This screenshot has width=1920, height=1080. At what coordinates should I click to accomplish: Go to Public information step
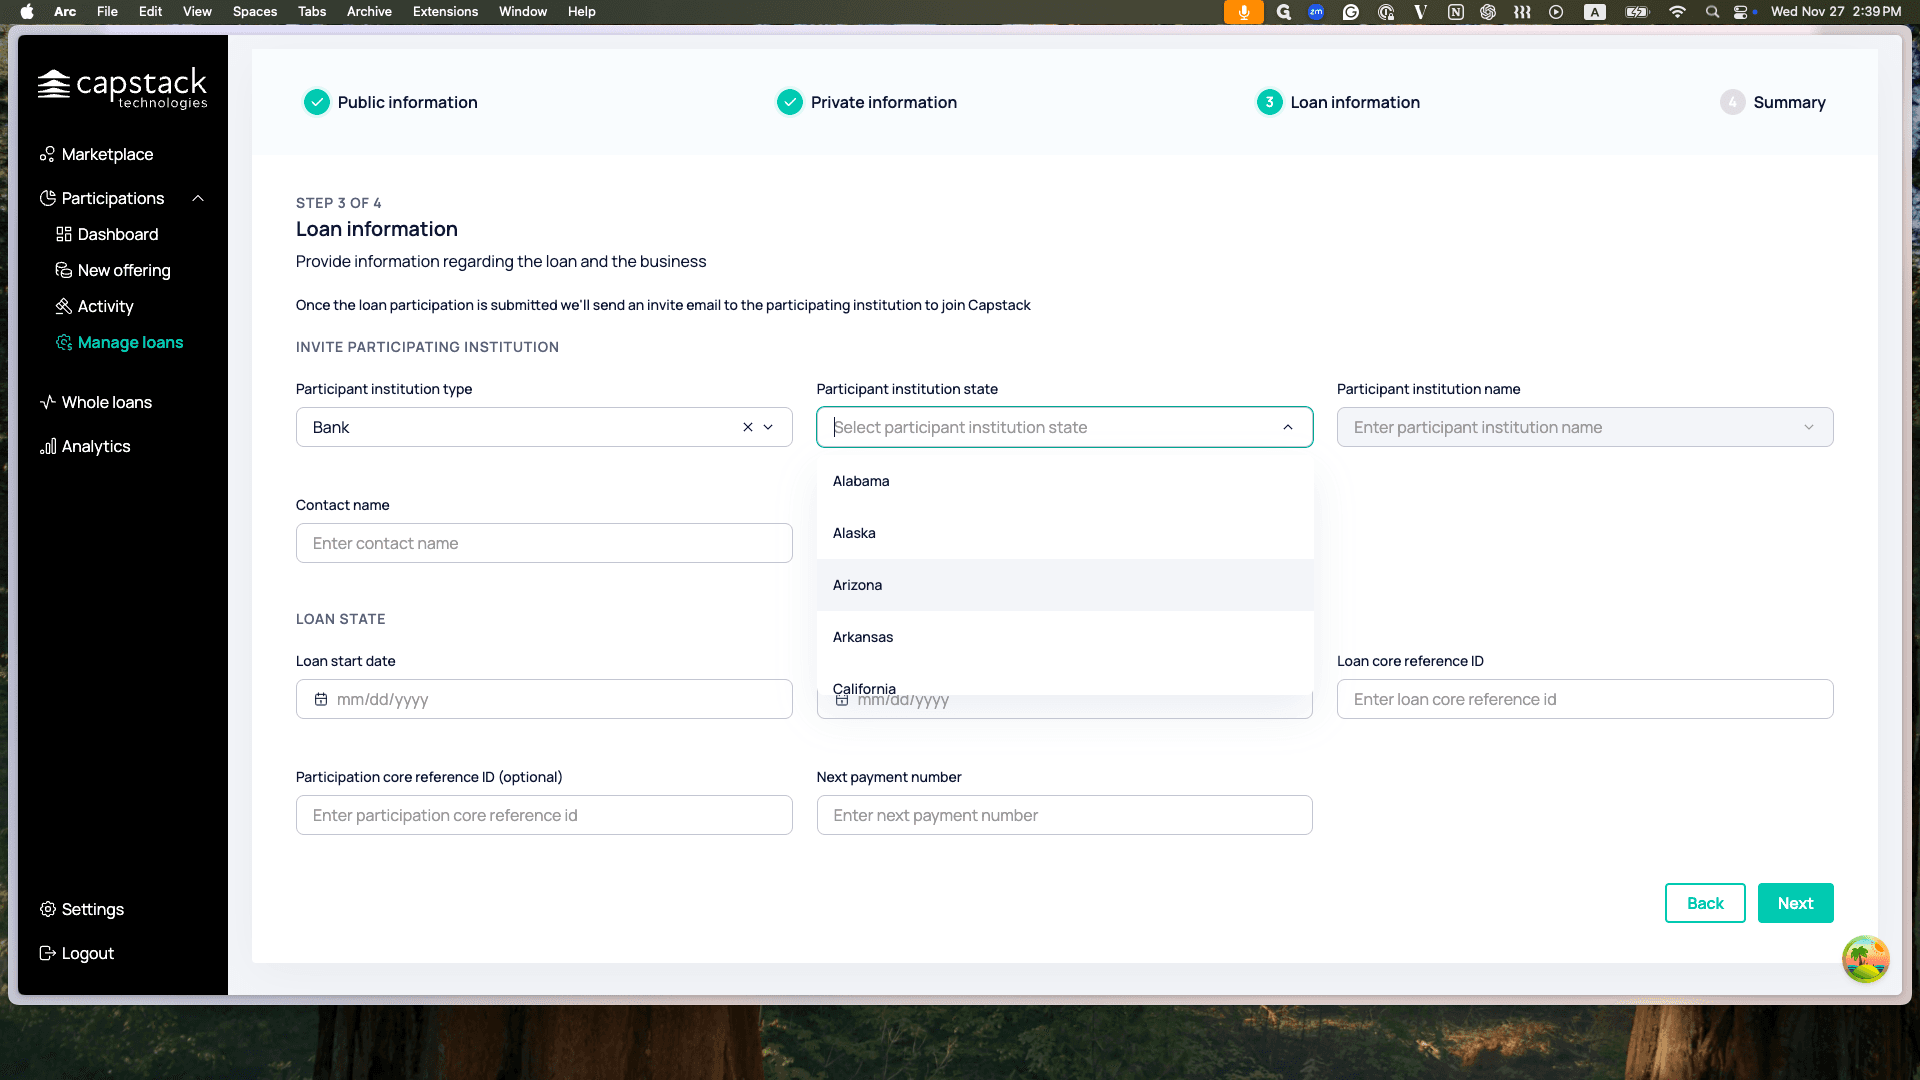point(391,102)
